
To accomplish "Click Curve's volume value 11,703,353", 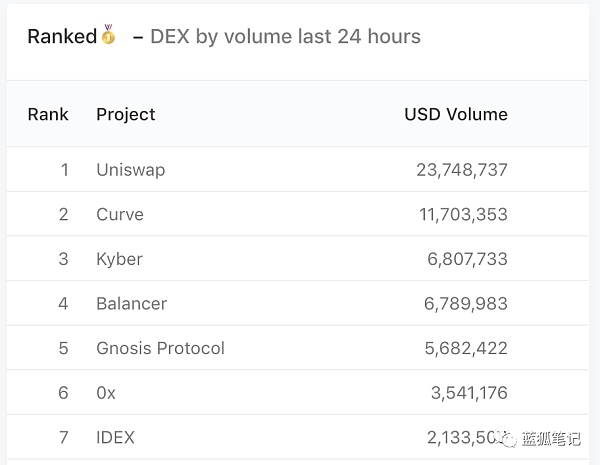I will click(461, 214).
